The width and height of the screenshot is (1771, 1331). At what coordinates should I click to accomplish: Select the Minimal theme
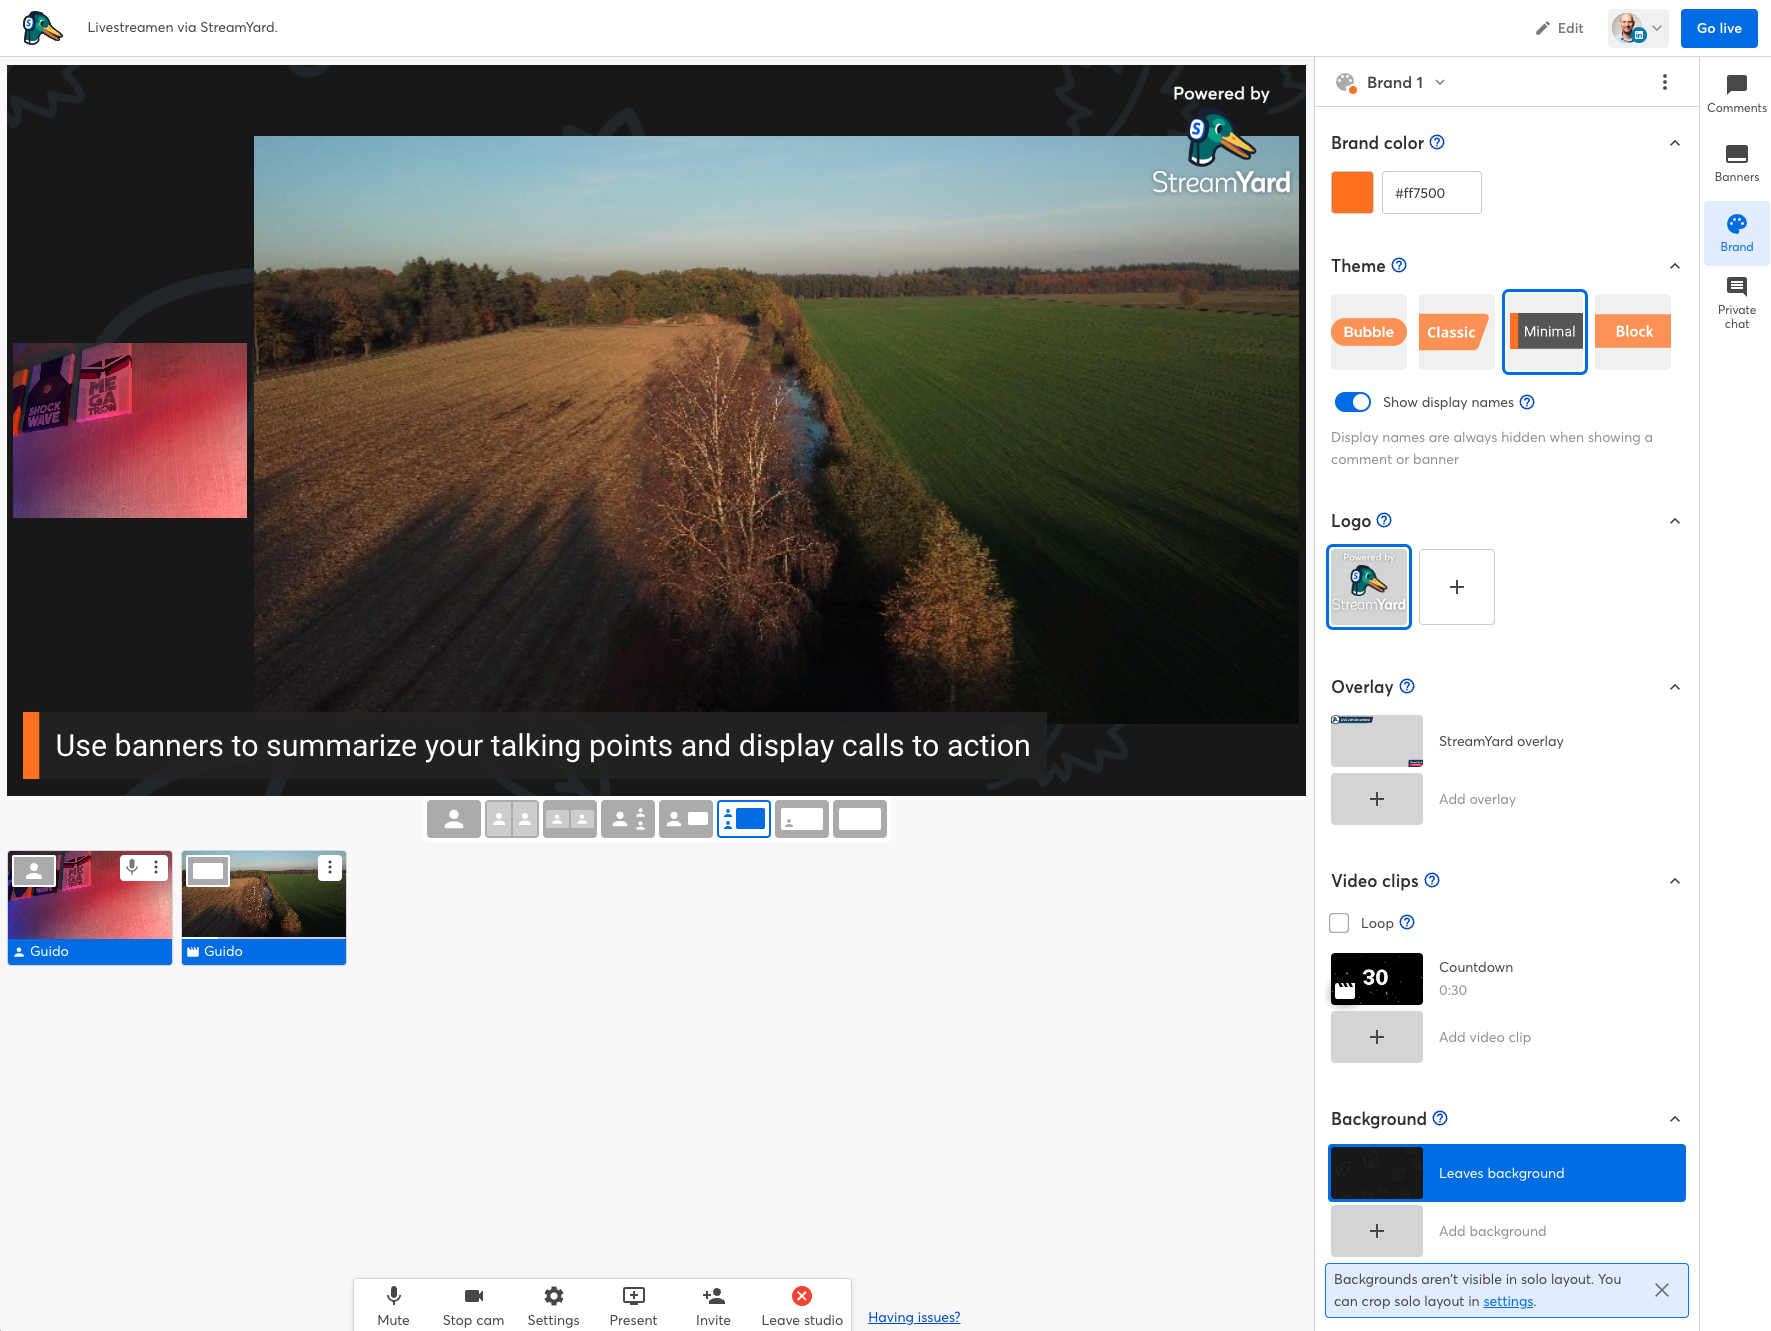pyautogui.click(x=1545, y=332)
